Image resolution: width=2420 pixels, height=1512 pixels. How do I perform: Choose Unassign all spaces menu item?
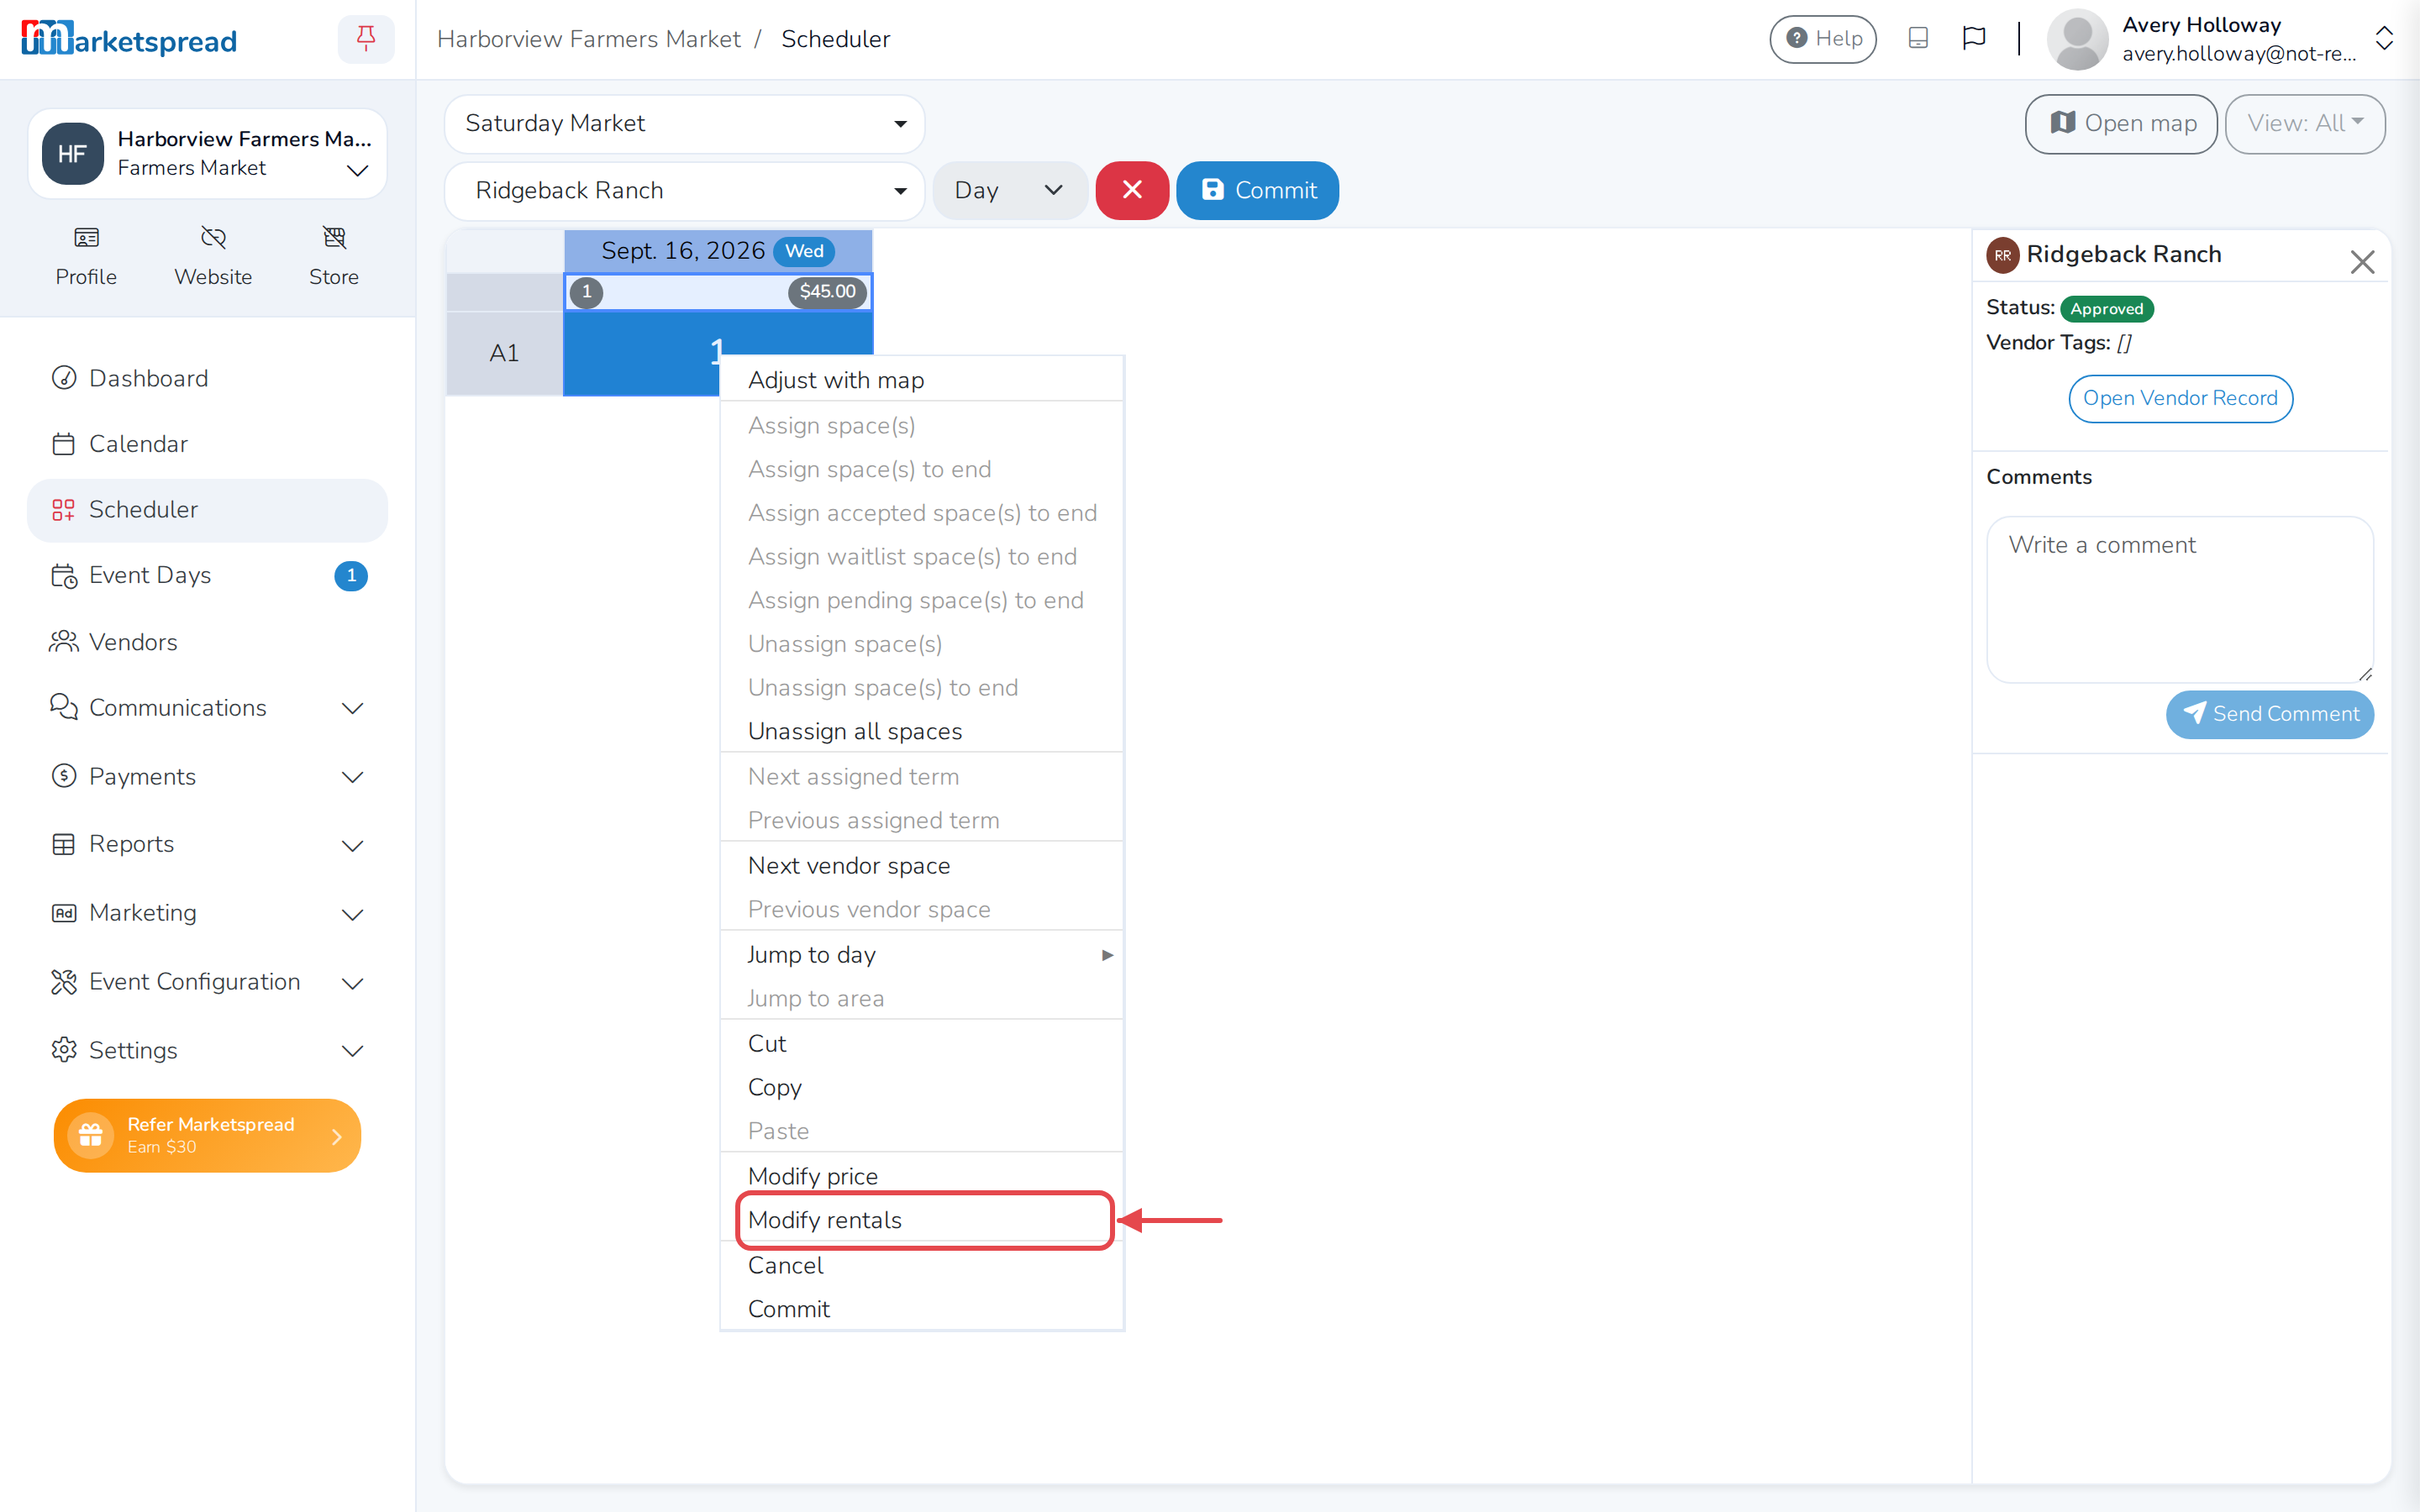pyautogui.click(x=921, y=731)
